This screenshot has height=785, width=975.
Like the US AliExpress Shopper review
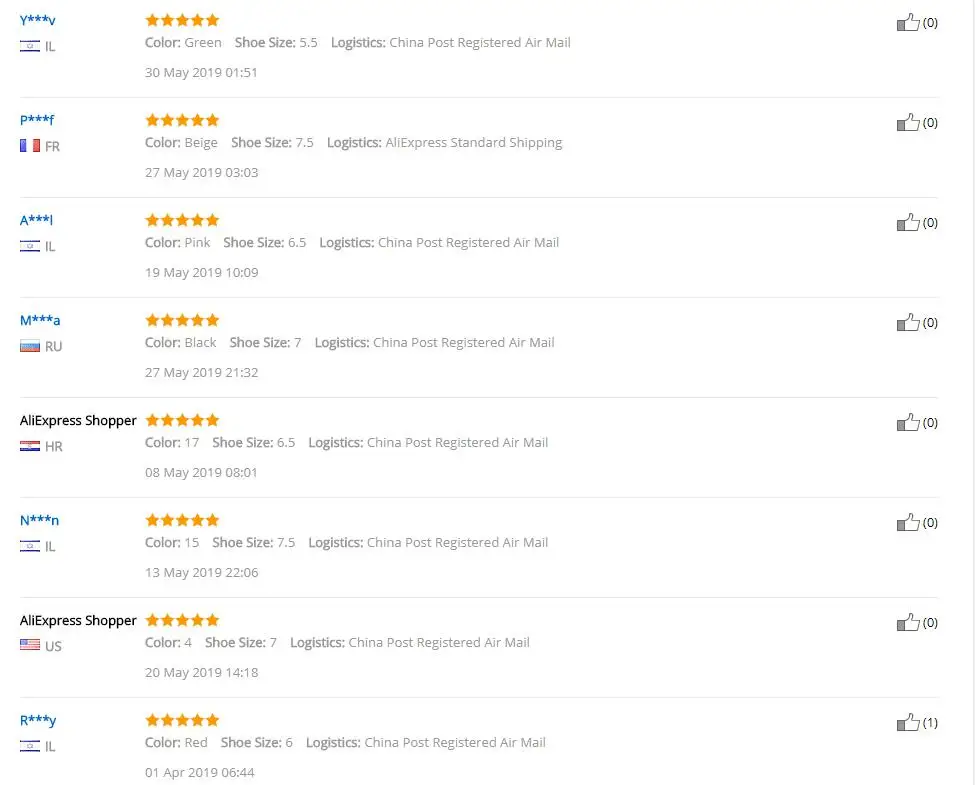pyautogui.click(x=908, y=623)
